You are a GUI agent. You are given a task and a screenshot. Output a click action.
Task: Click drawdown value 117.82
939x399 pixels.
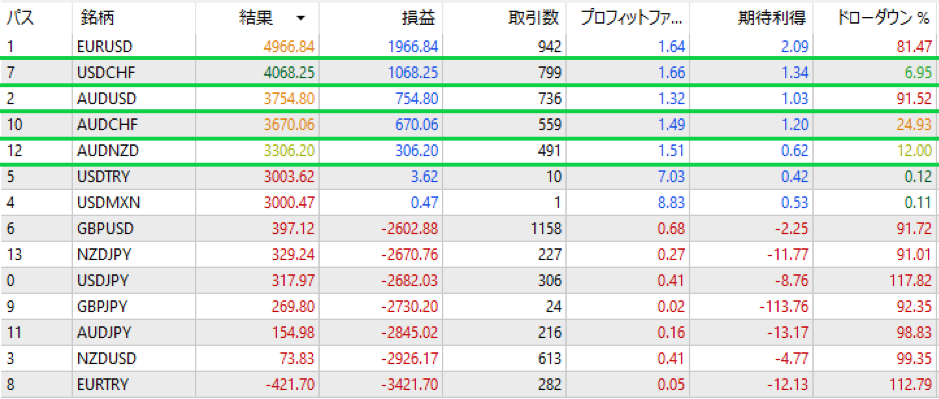point(911,280)
